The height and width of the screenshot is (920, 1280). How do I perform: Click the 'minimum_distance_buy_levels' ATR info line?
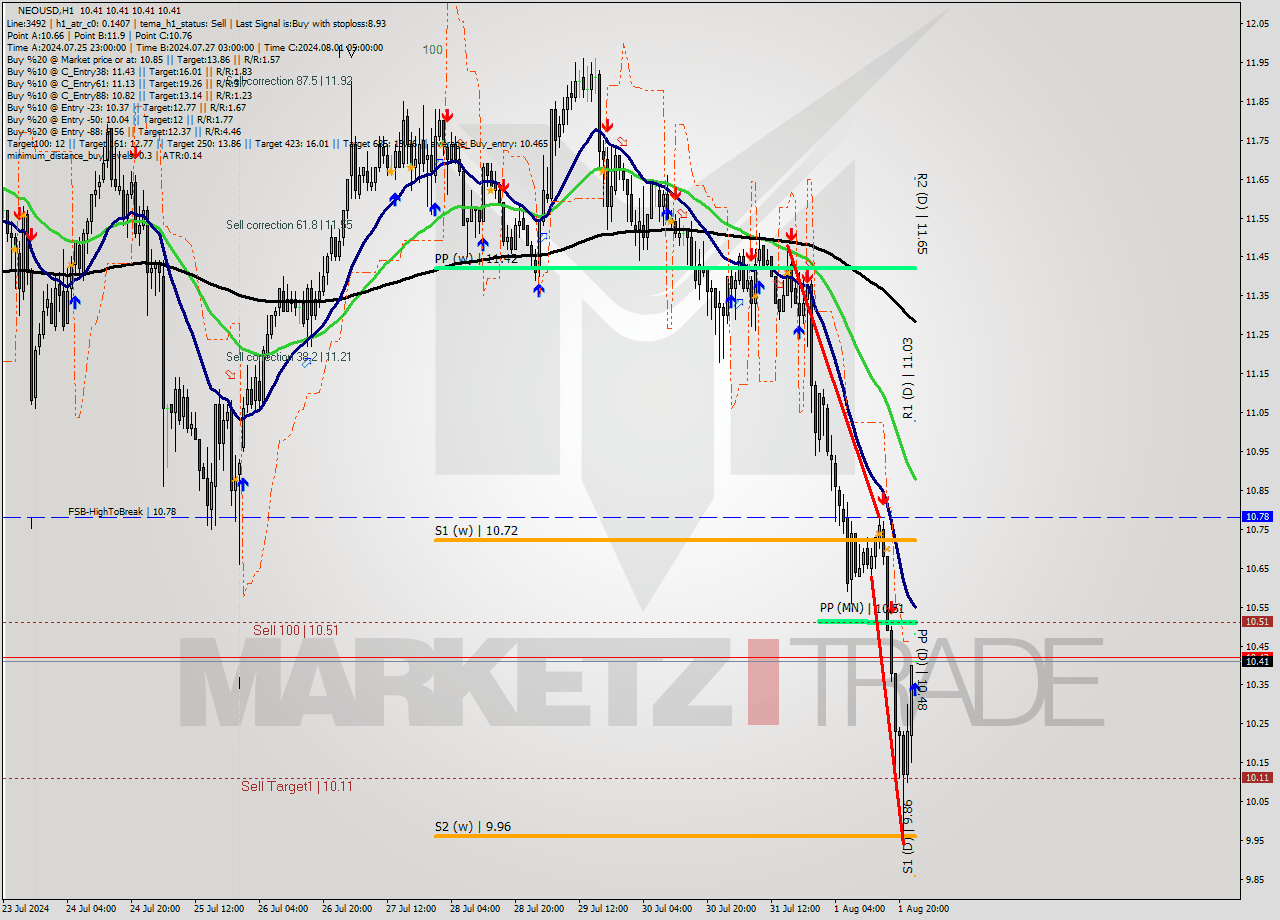[x=104, y=155]
